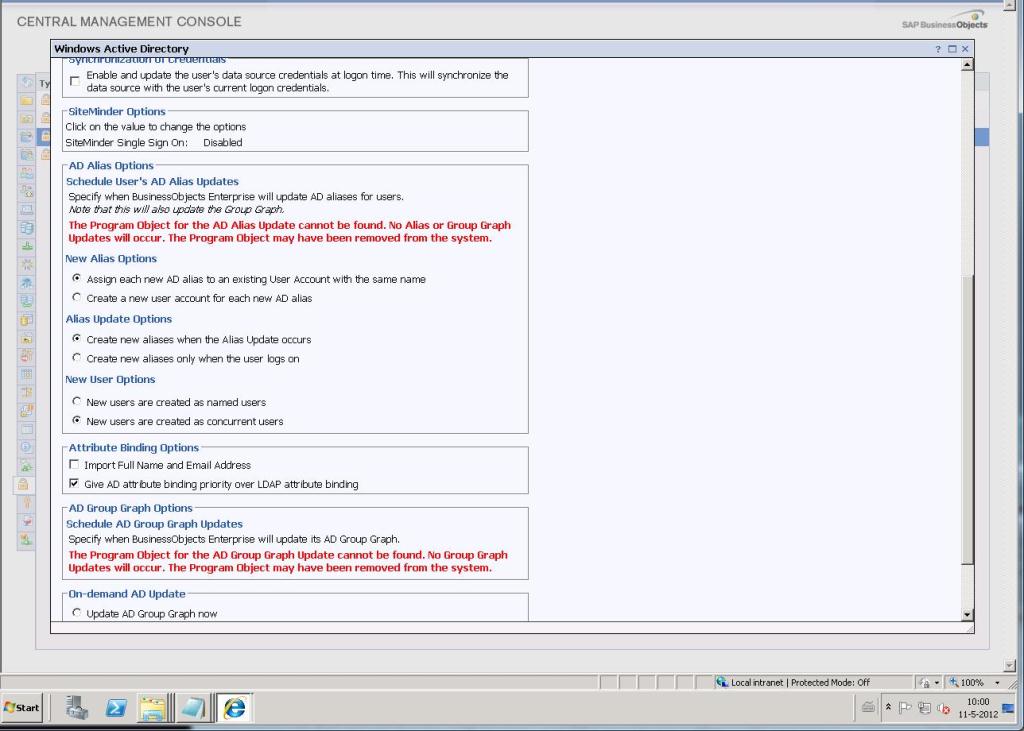Click the security zone globe icon in the status bar
This screenshot has width=1024, height=731.
pos(722,682)
